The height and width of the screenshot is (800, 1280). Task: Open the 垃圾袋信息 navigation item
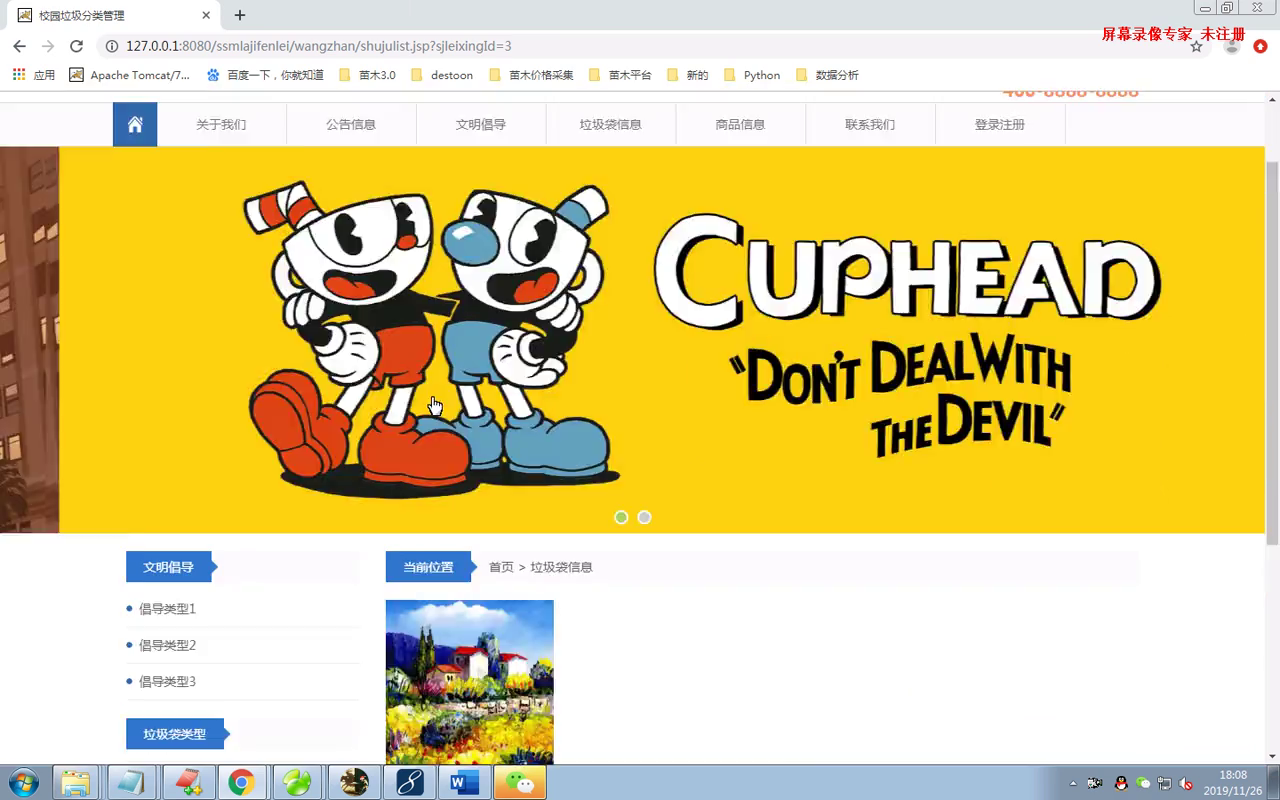[611, 125]
